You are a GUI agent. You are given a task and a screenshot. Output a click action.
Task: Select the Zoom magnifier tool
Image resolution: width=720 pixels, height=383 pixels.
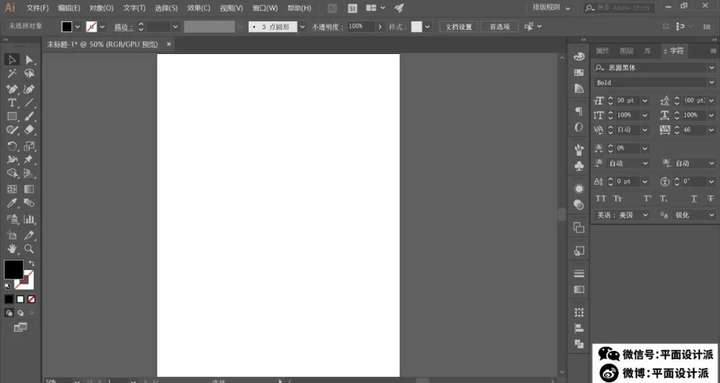(29, 249)
